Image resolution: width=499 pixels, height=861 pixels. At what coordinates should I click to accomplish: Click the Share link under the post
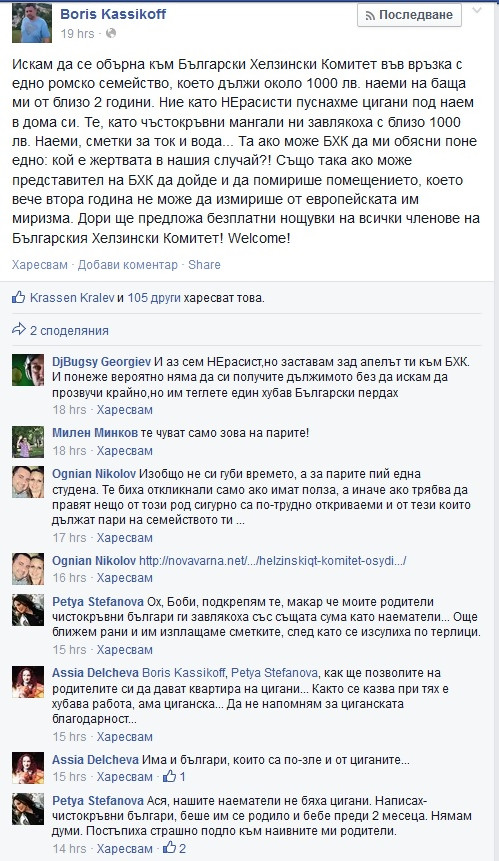pos(204,265)
